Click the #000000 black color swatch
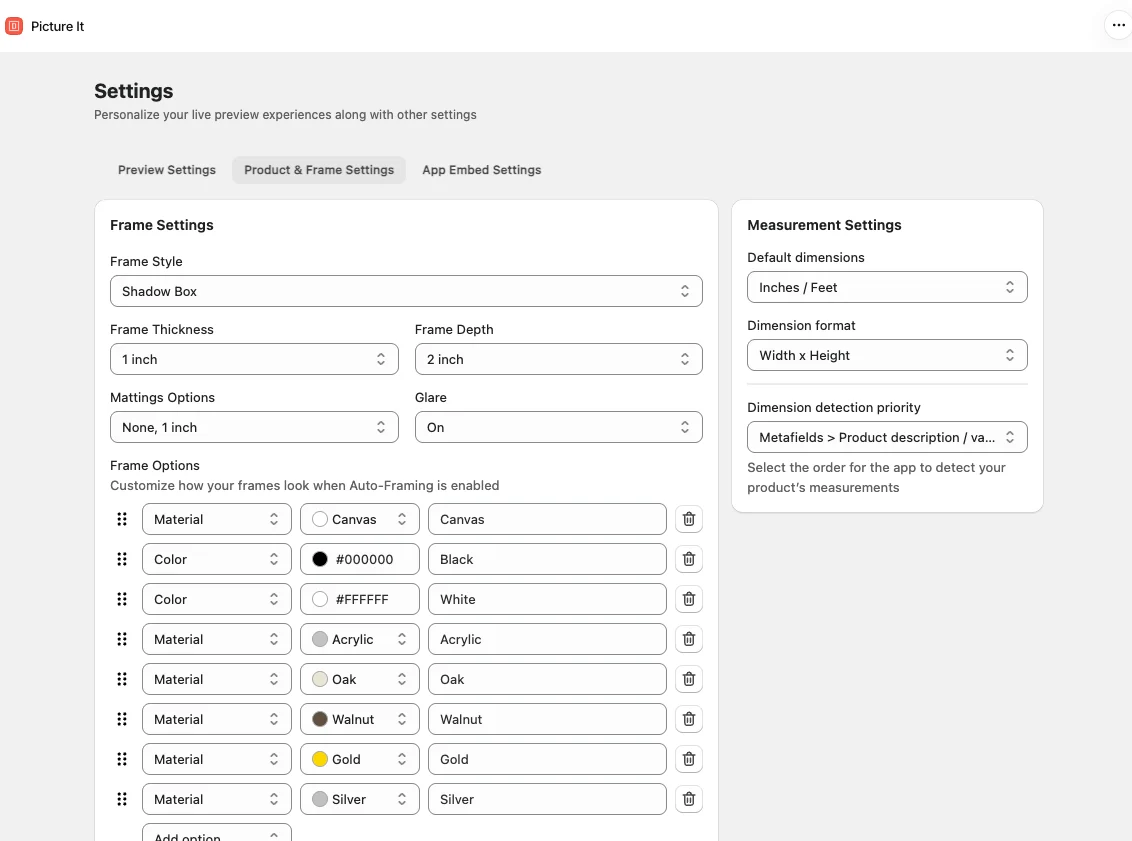 coord(320,559)
